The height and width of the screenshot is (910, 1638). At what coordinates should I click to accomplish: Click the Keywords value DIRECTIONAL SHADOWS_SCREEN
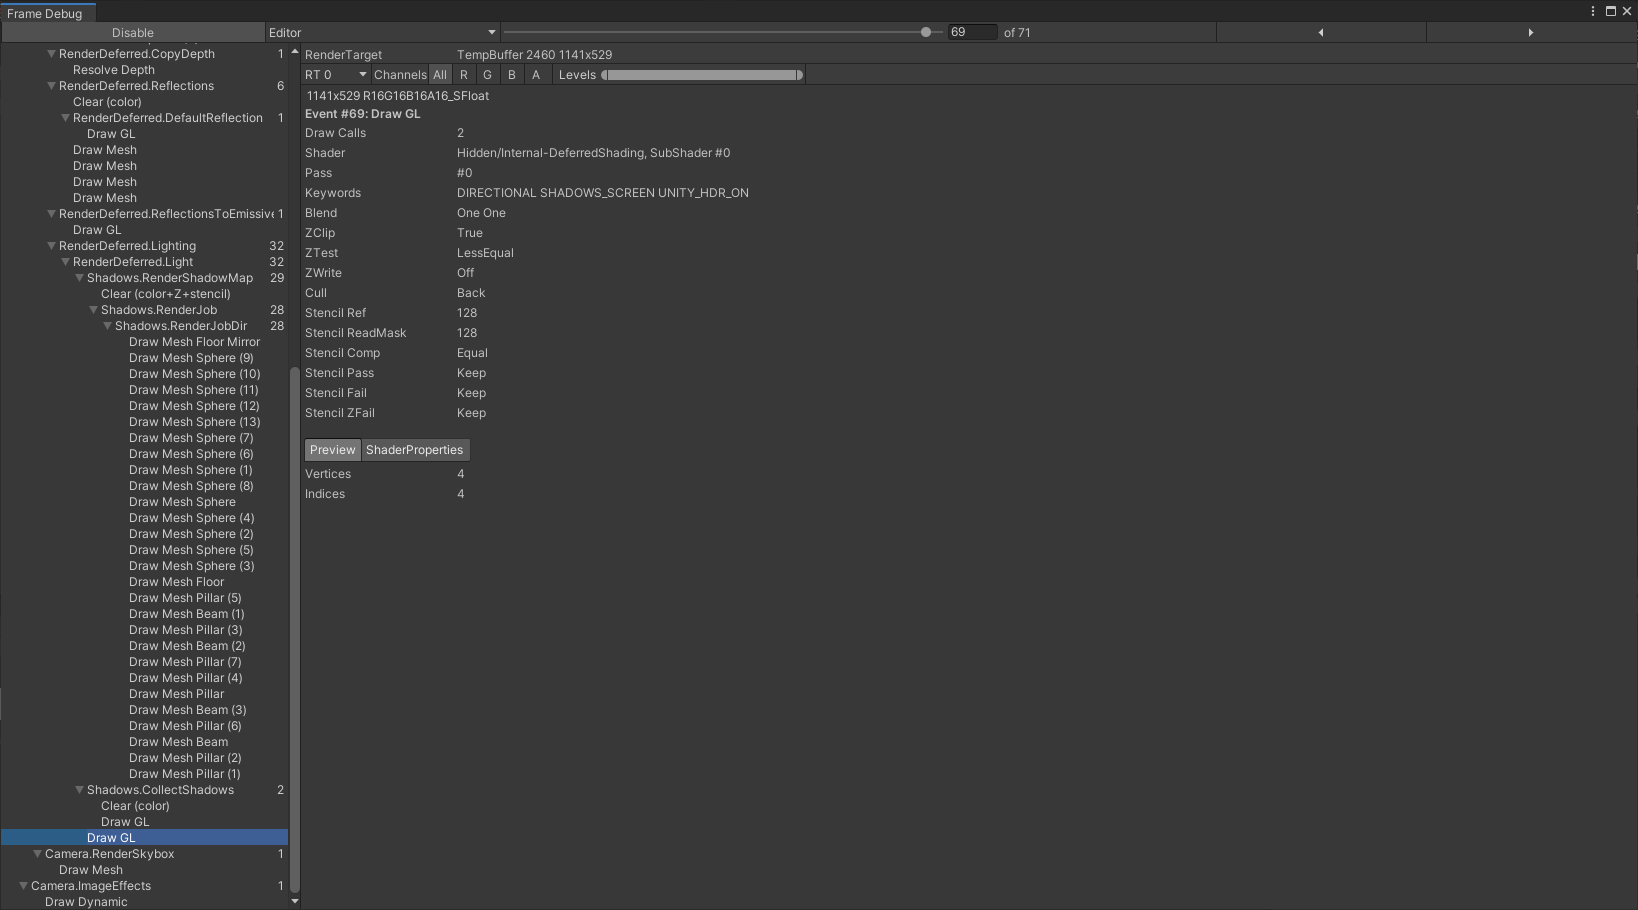coord(603,193)
